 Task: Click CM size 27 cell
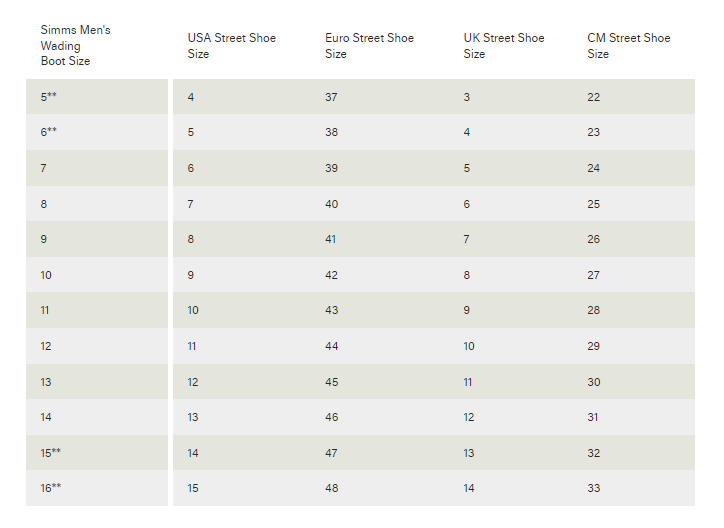tap(594, 275)
